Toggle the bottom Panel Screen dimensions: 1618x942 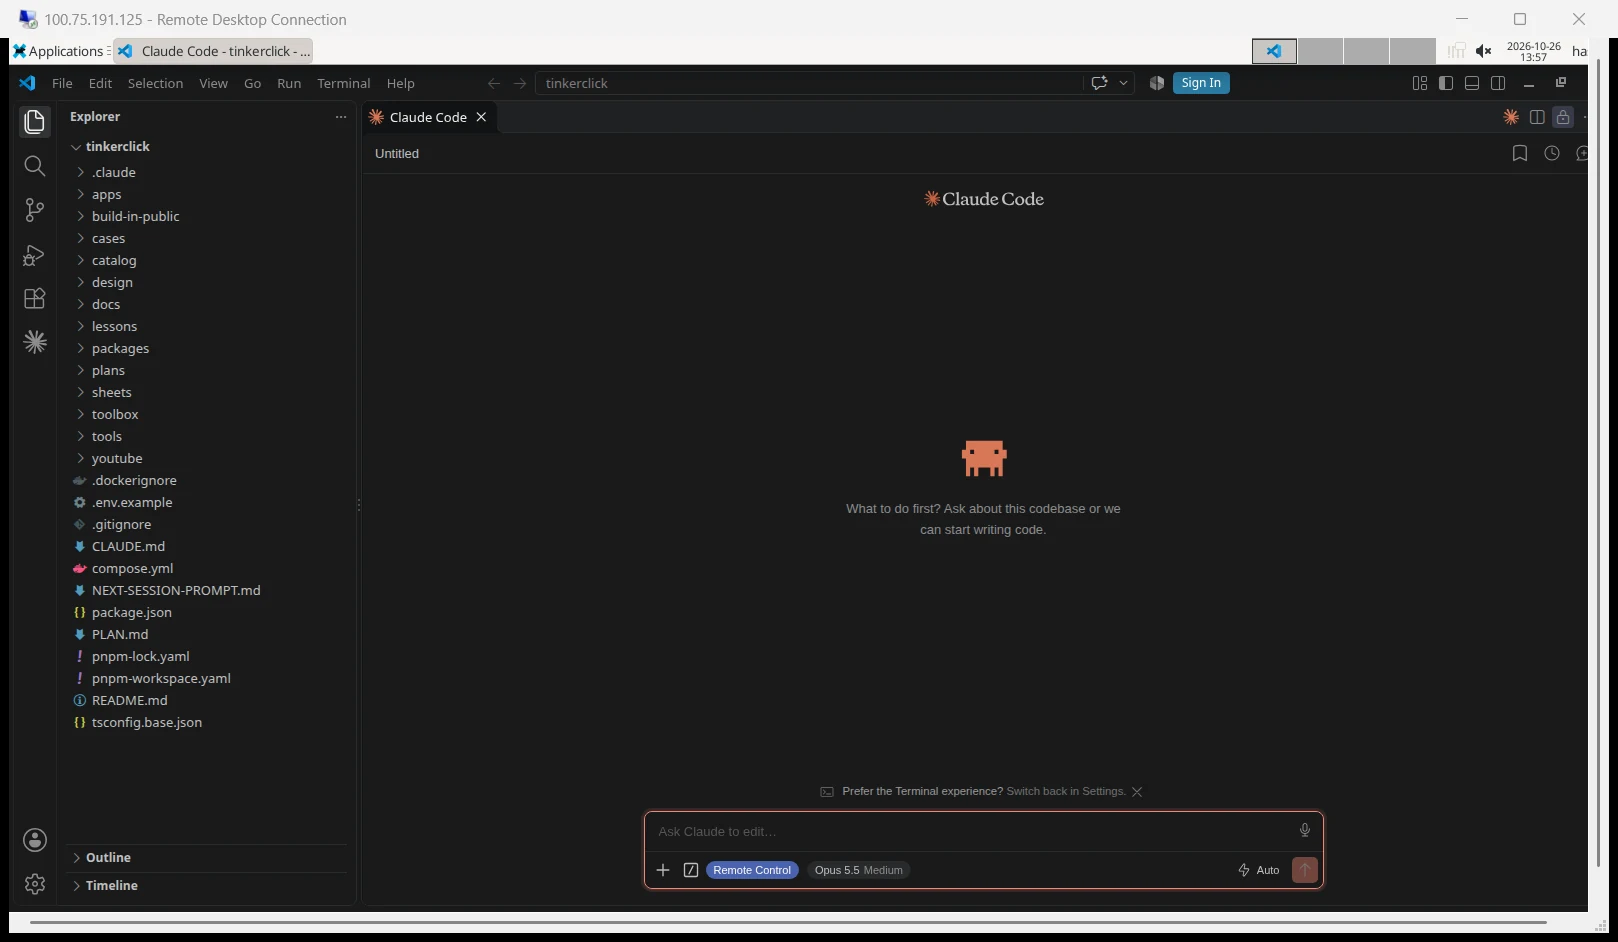coord(1471,83)
